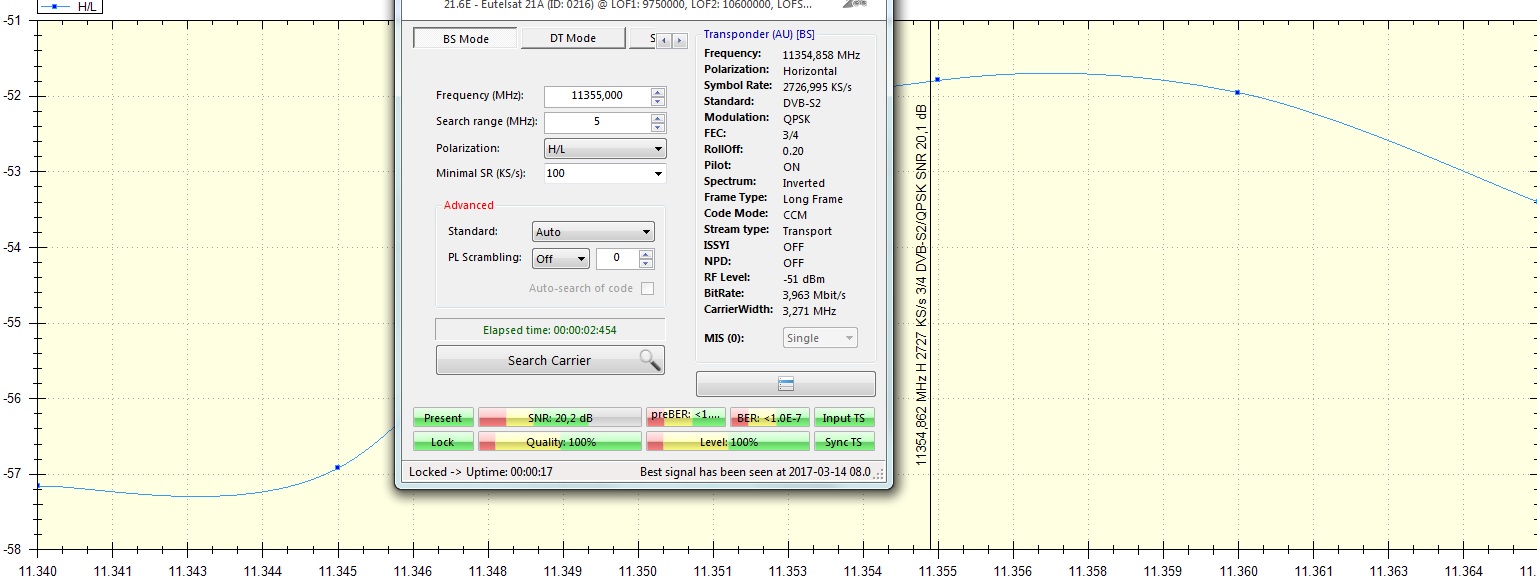
Task: Click the Search Carrier button
Action: click(550, 360)
